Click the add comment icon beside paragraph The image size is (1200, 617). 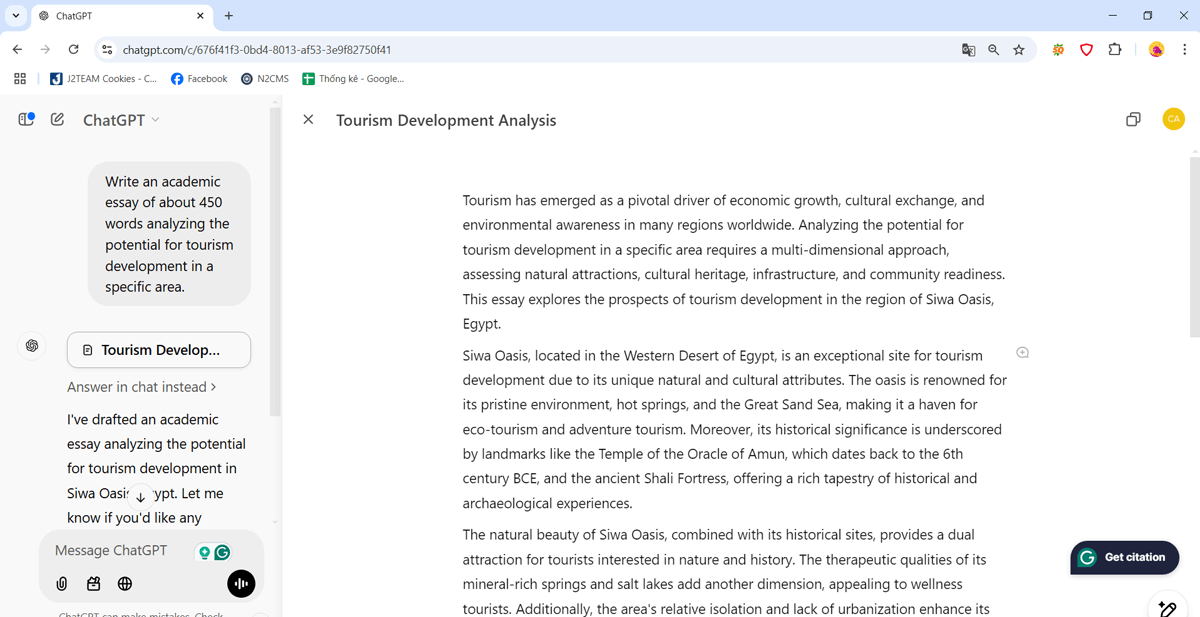tap(1022, 352)
